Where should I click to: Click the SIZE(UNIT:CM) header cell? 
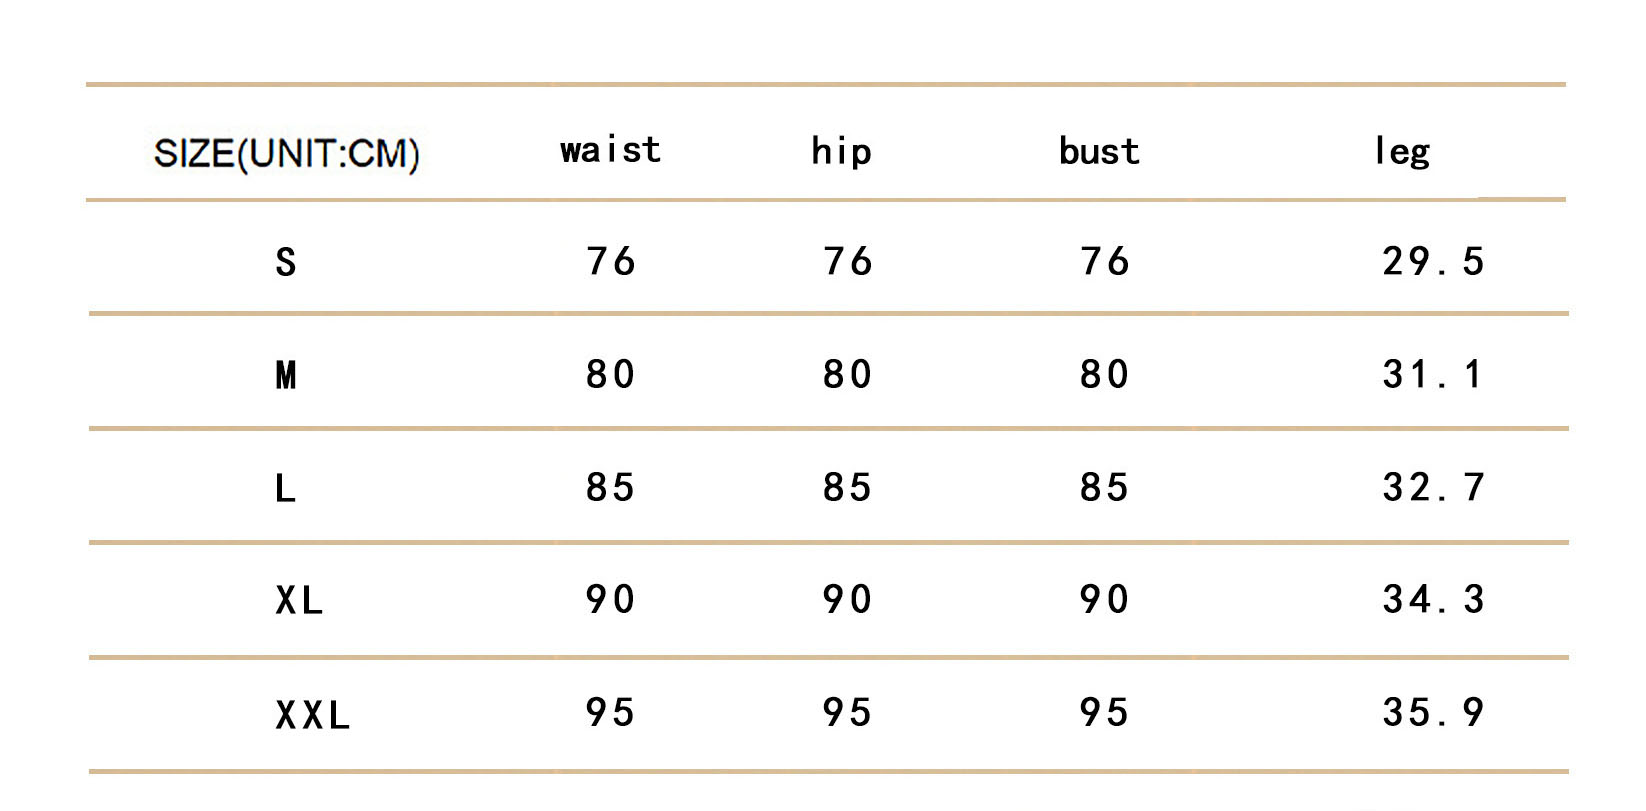(287, 153)
